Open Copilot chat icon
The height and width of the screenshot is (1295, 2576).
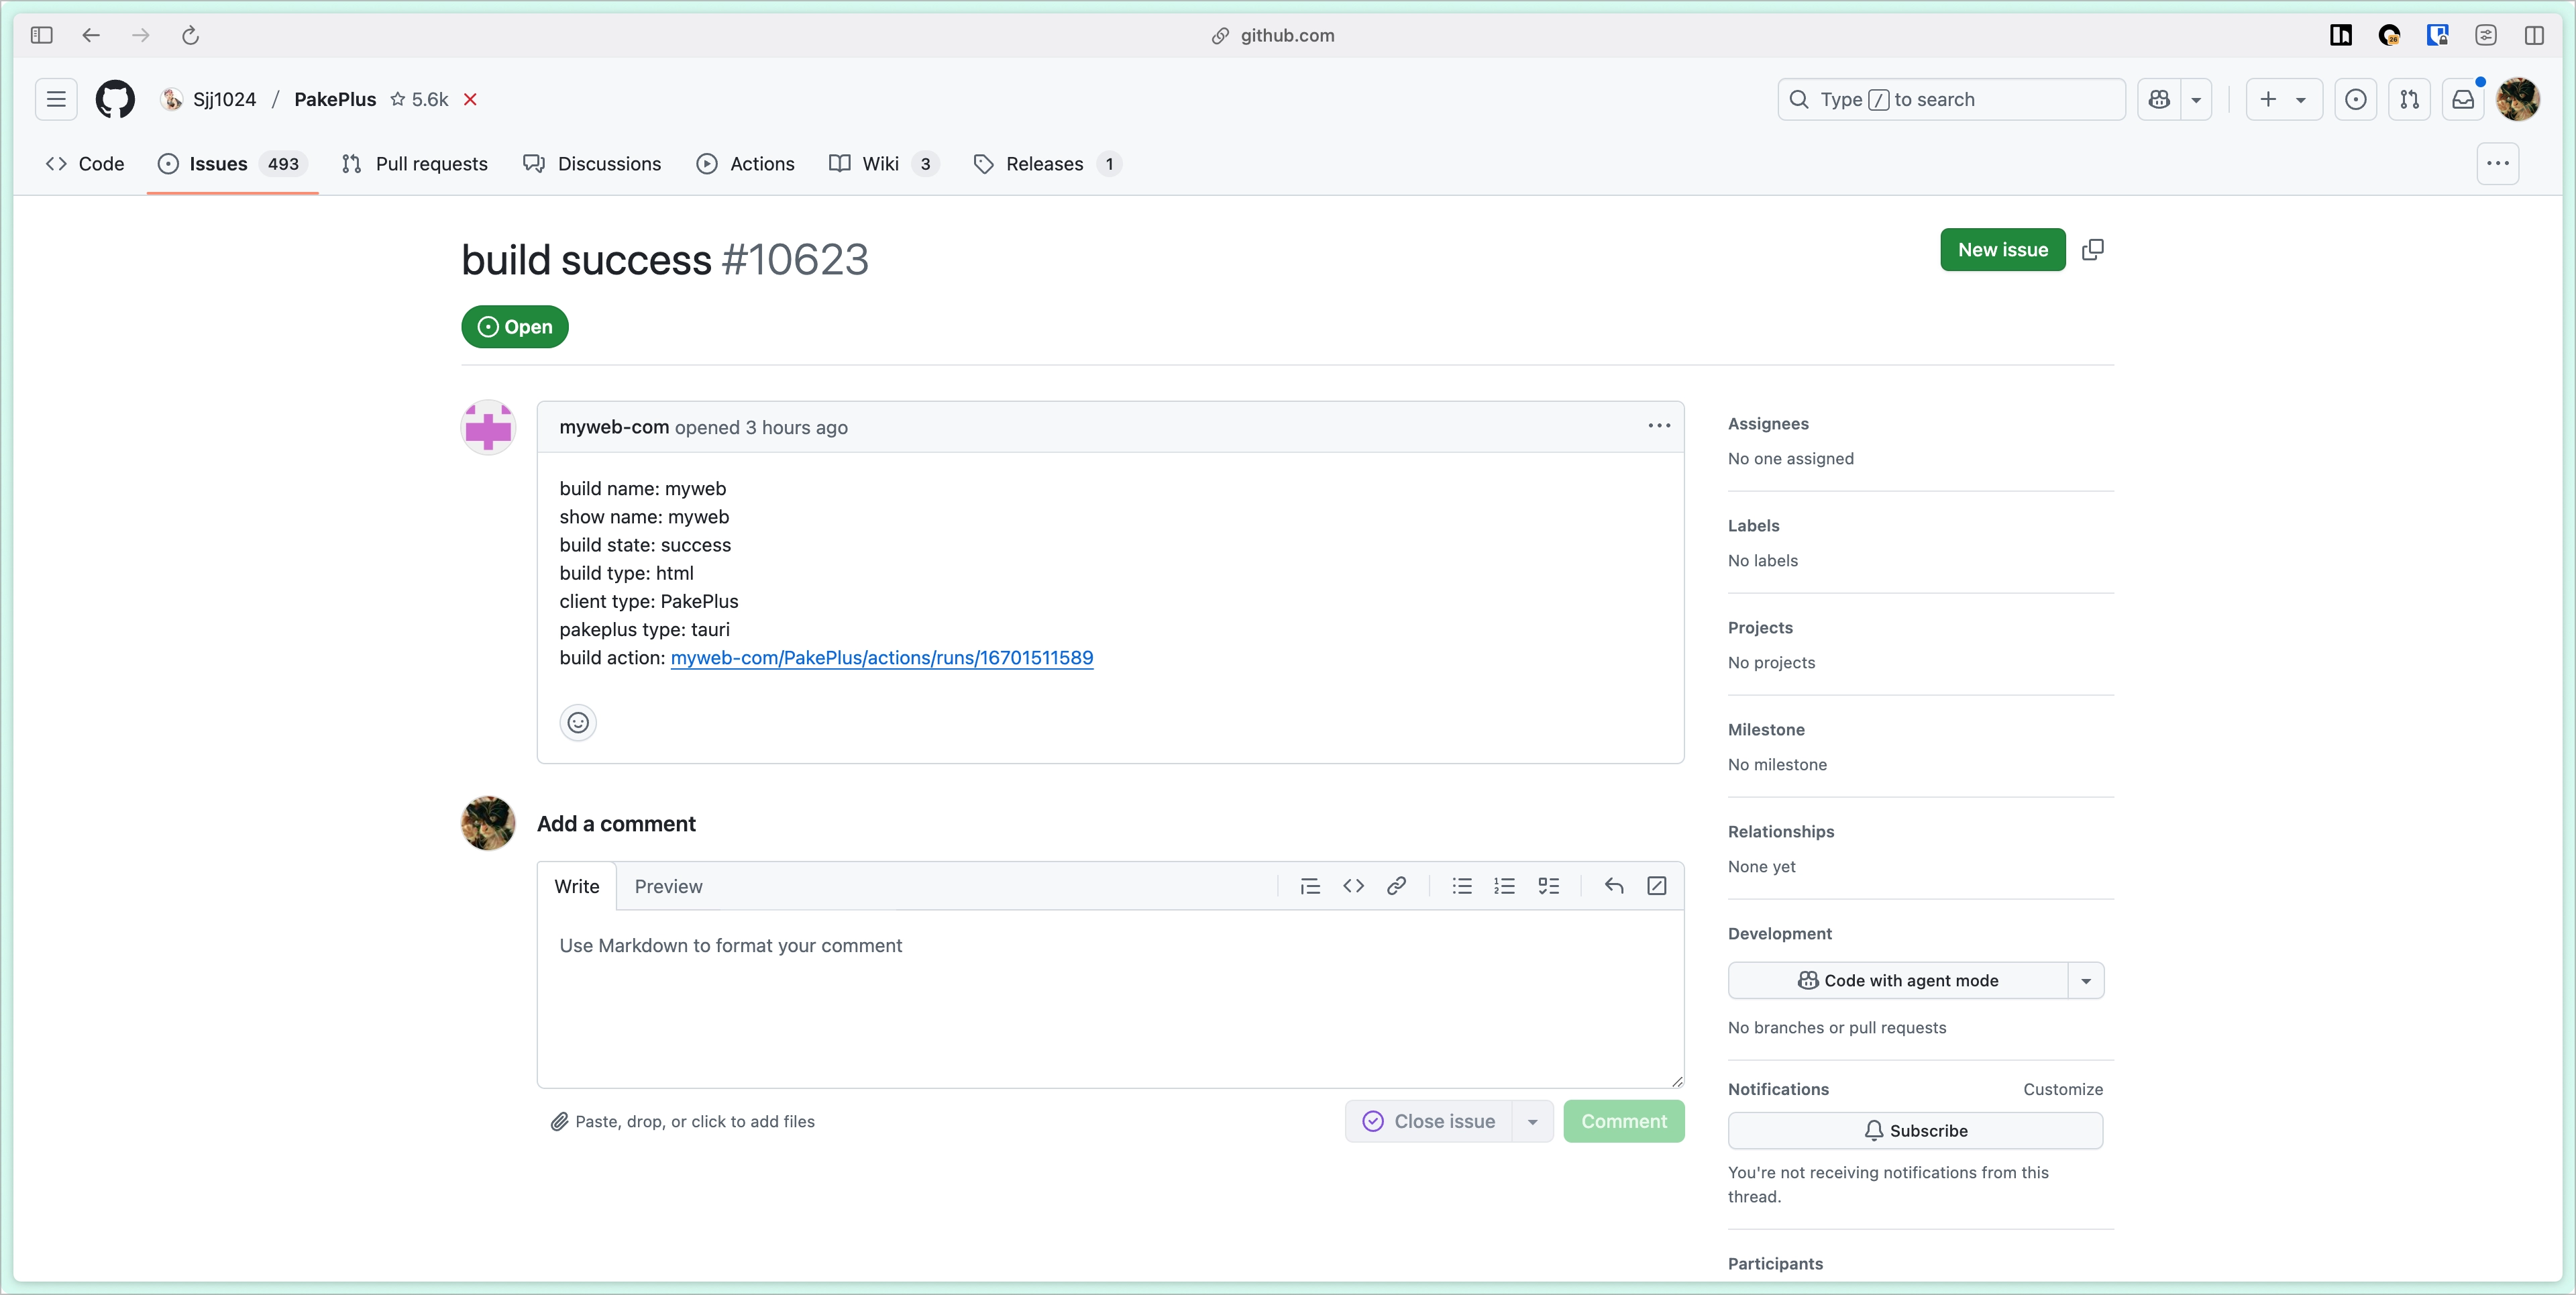pyautogui.click(x=2160, y=99)
